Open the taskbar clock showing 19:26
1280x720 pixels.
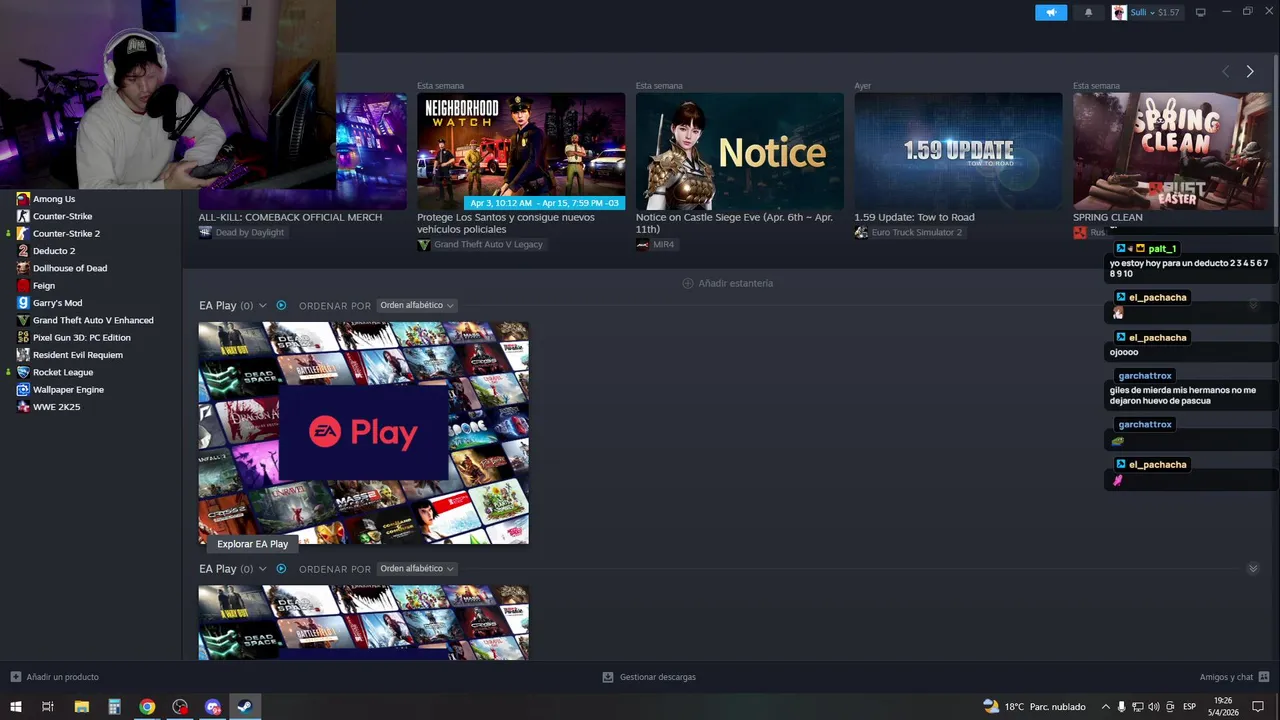point(1223,706)
